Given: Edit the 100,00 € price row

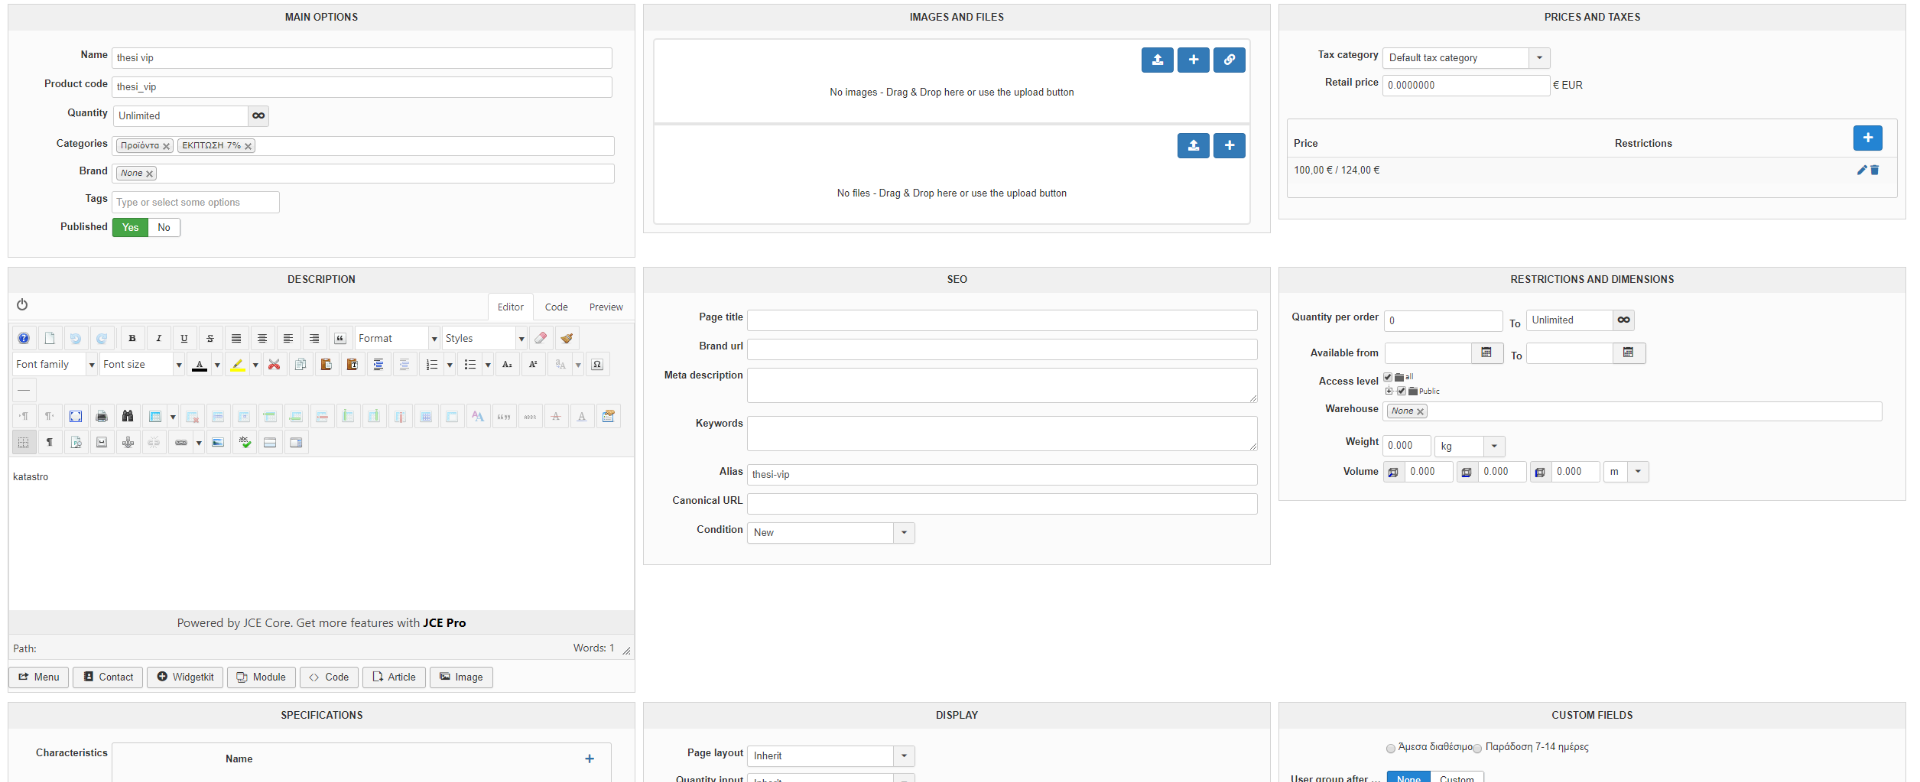Looking at the screenshot, I should click(1862, 170).
